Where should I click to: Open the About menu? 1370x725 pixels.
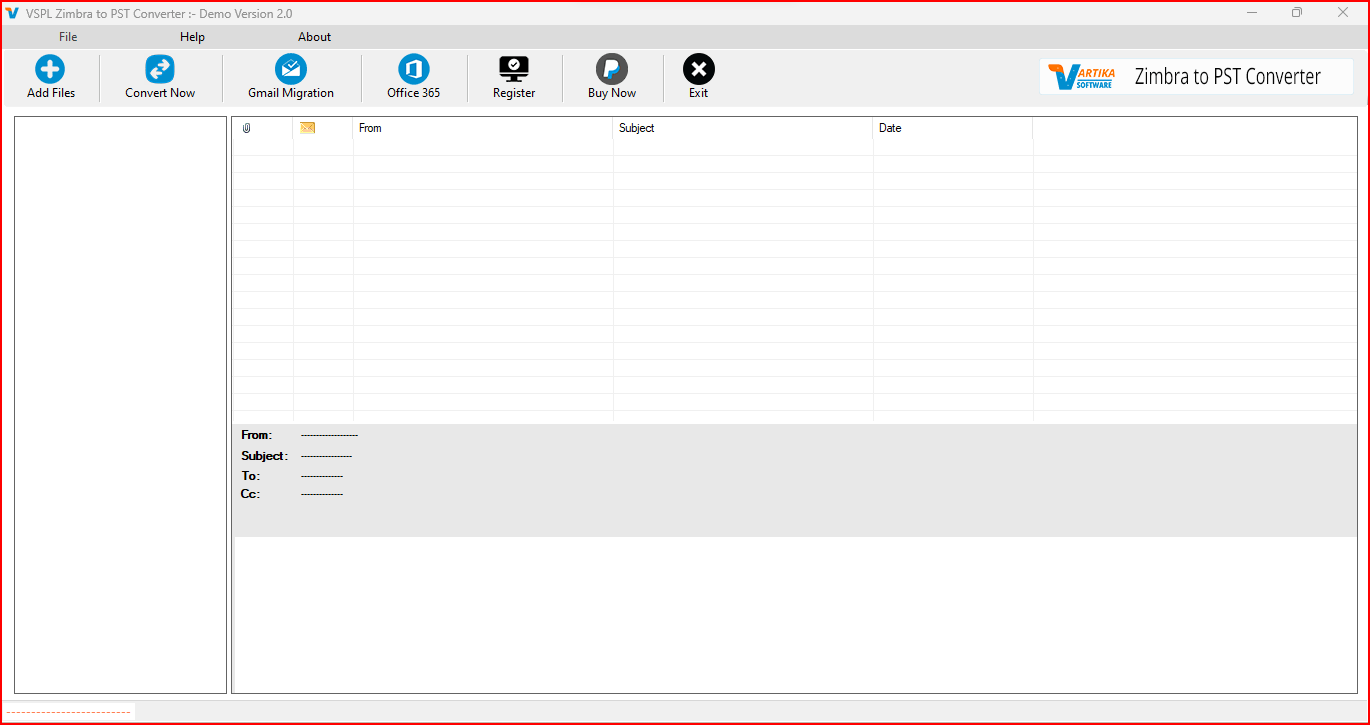[314, 37]
